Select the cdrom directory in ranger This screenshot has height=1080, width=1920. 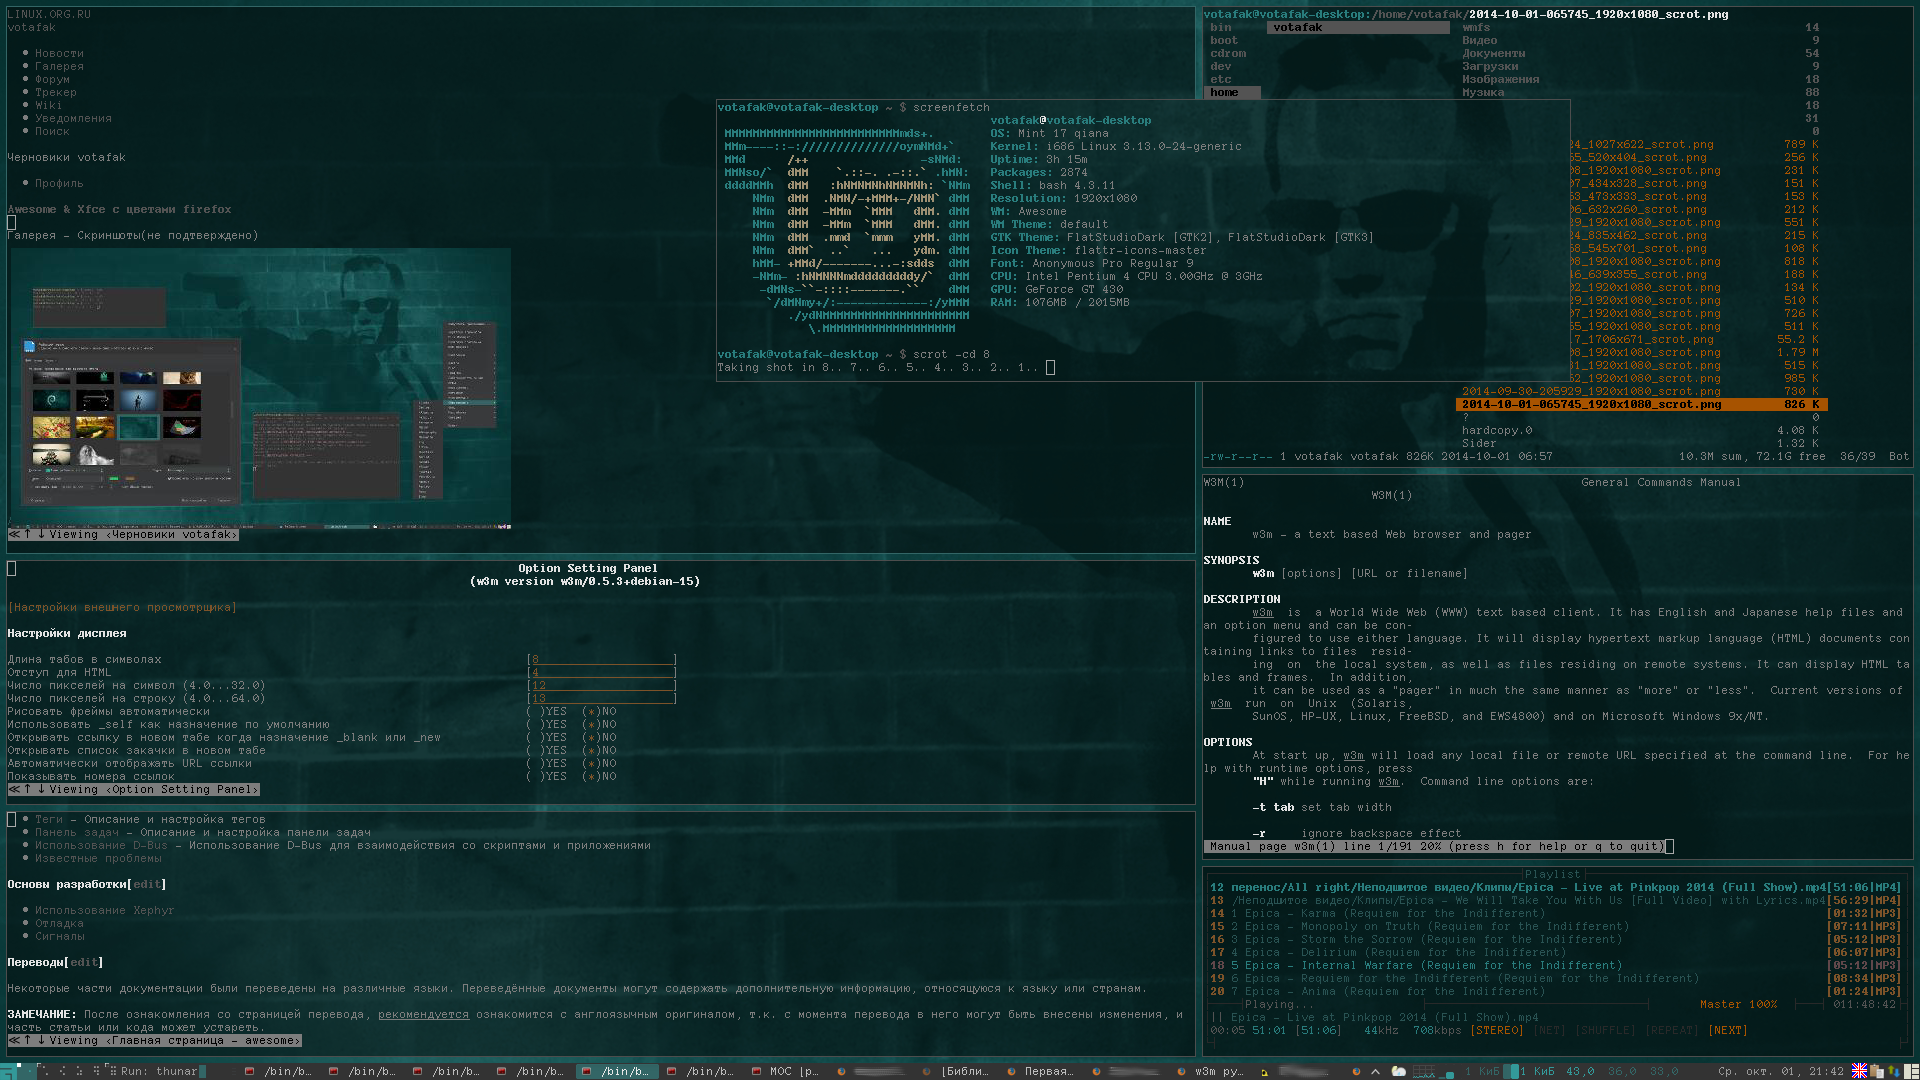tap(1228, 54)
